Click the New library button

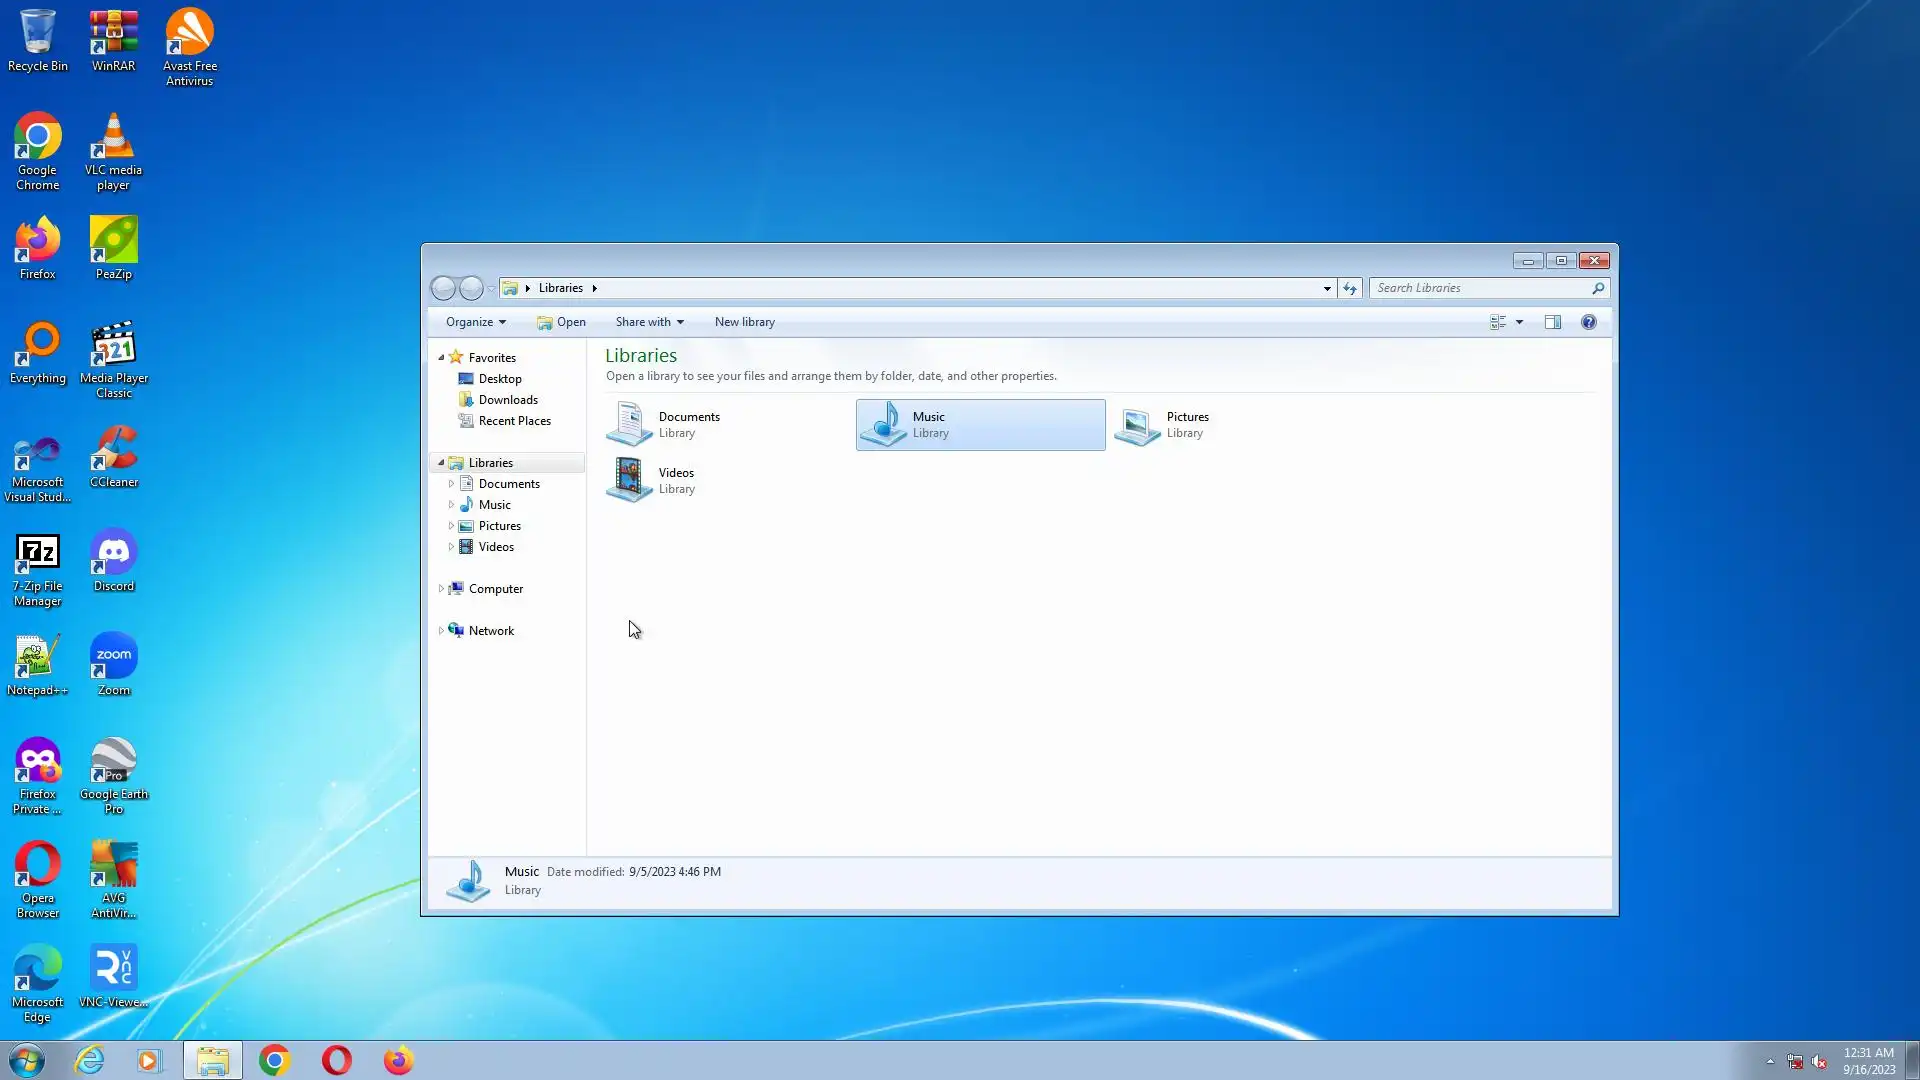coord(744,322)
